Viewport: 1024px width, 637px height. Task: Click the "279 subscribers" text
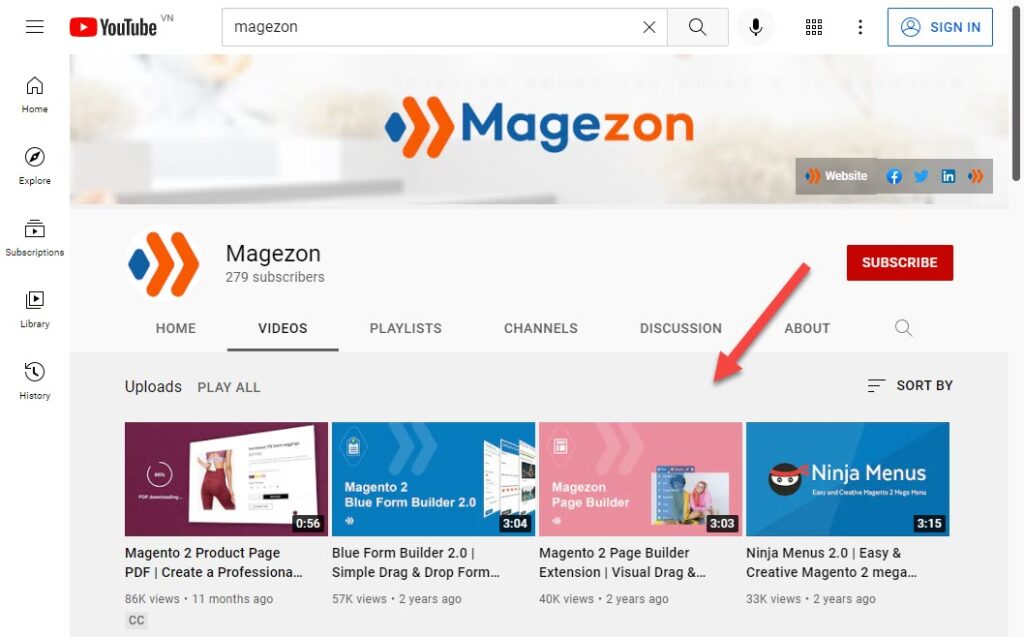point(275,277)
